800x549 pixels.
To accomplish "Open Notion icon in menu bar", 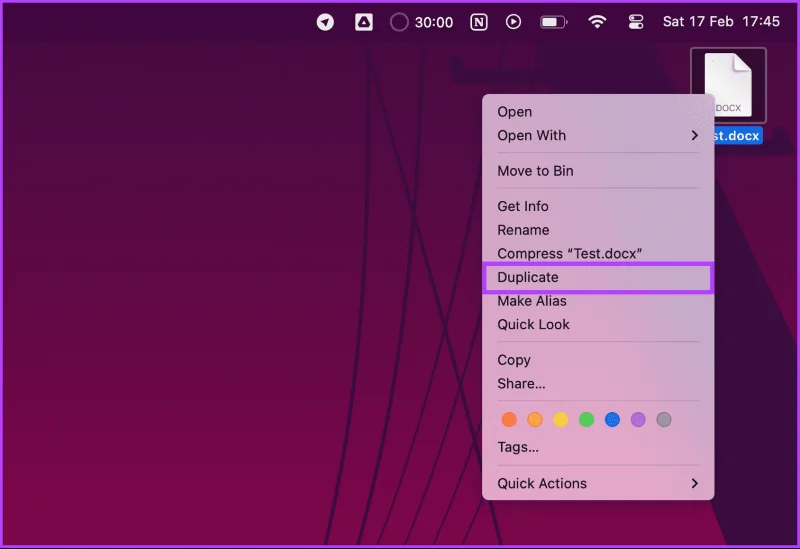I will point(479,22).
